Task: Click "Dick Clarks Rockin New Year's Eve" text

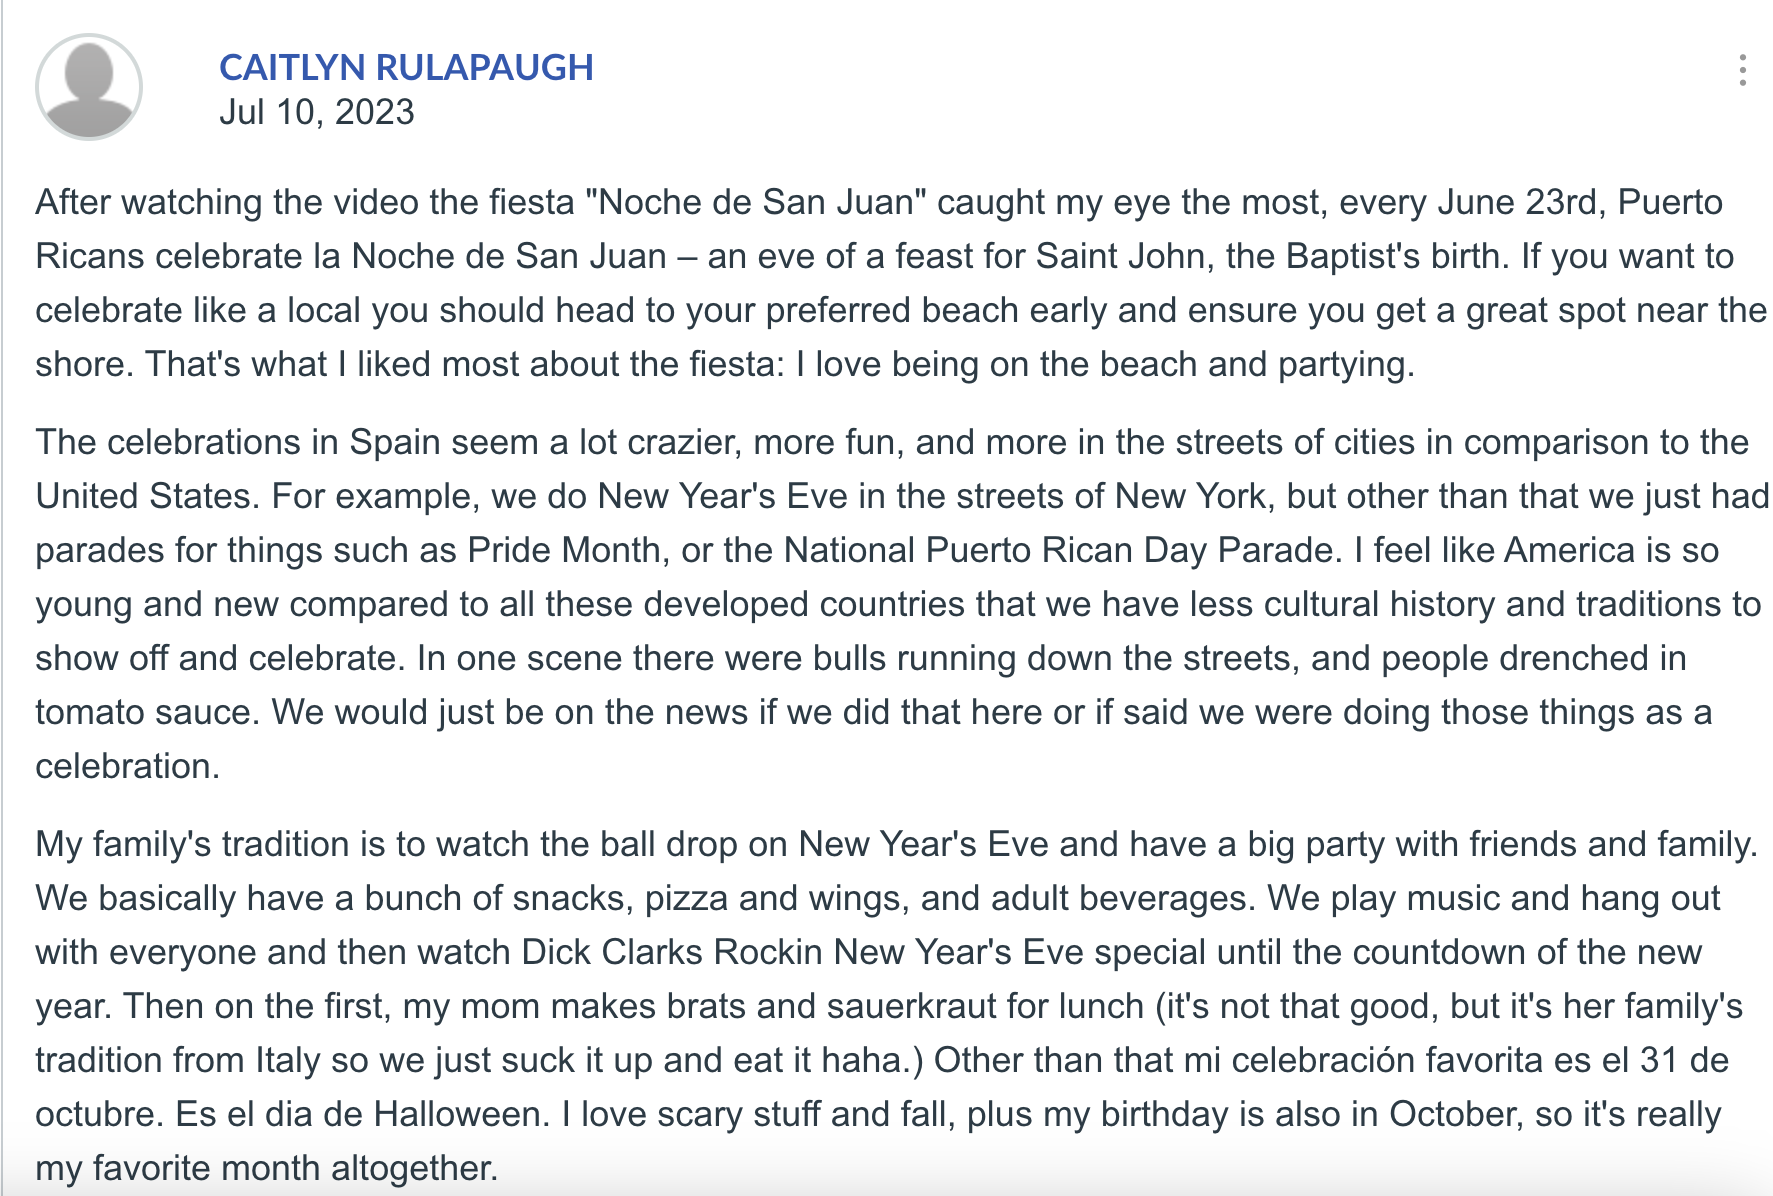Action: [803, 952]
